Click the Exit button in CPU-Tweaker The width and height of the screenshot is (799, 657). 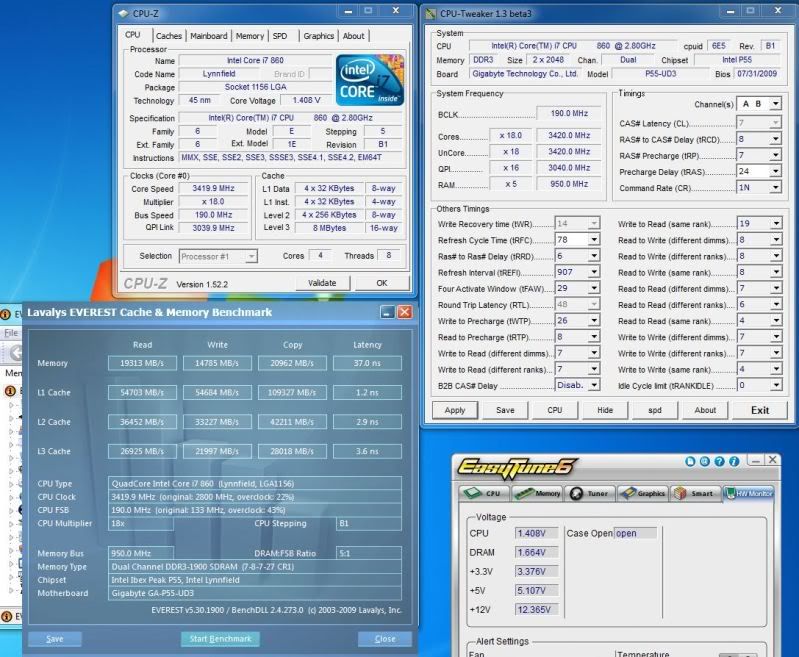coord(760,410)
